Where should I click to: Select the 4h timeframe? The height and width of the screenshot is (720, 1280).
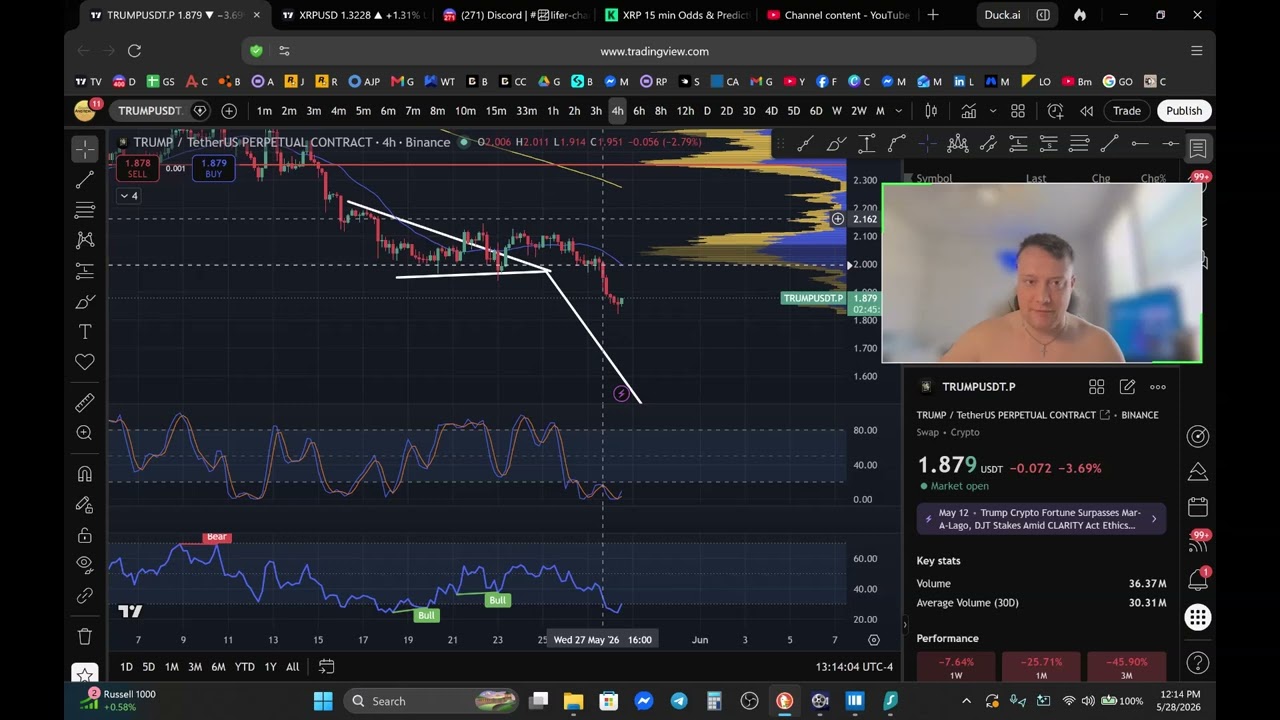pos(617,111)
